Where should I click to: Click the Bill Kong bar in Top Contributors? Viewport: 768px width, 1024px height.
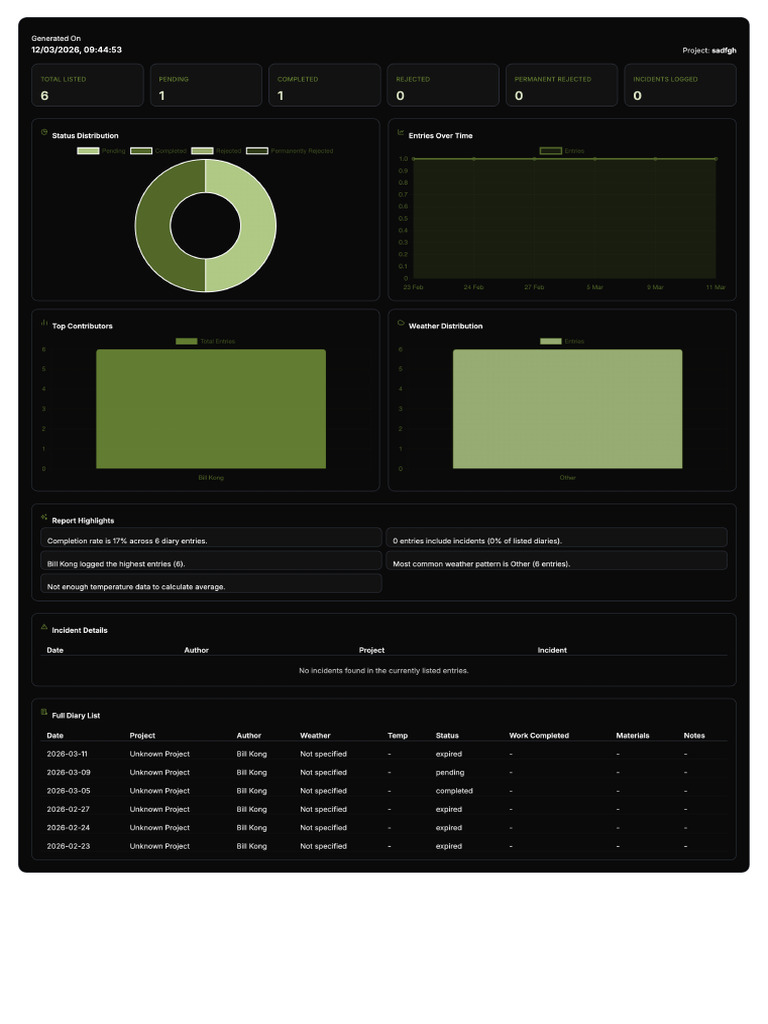[x=211, y=409]
